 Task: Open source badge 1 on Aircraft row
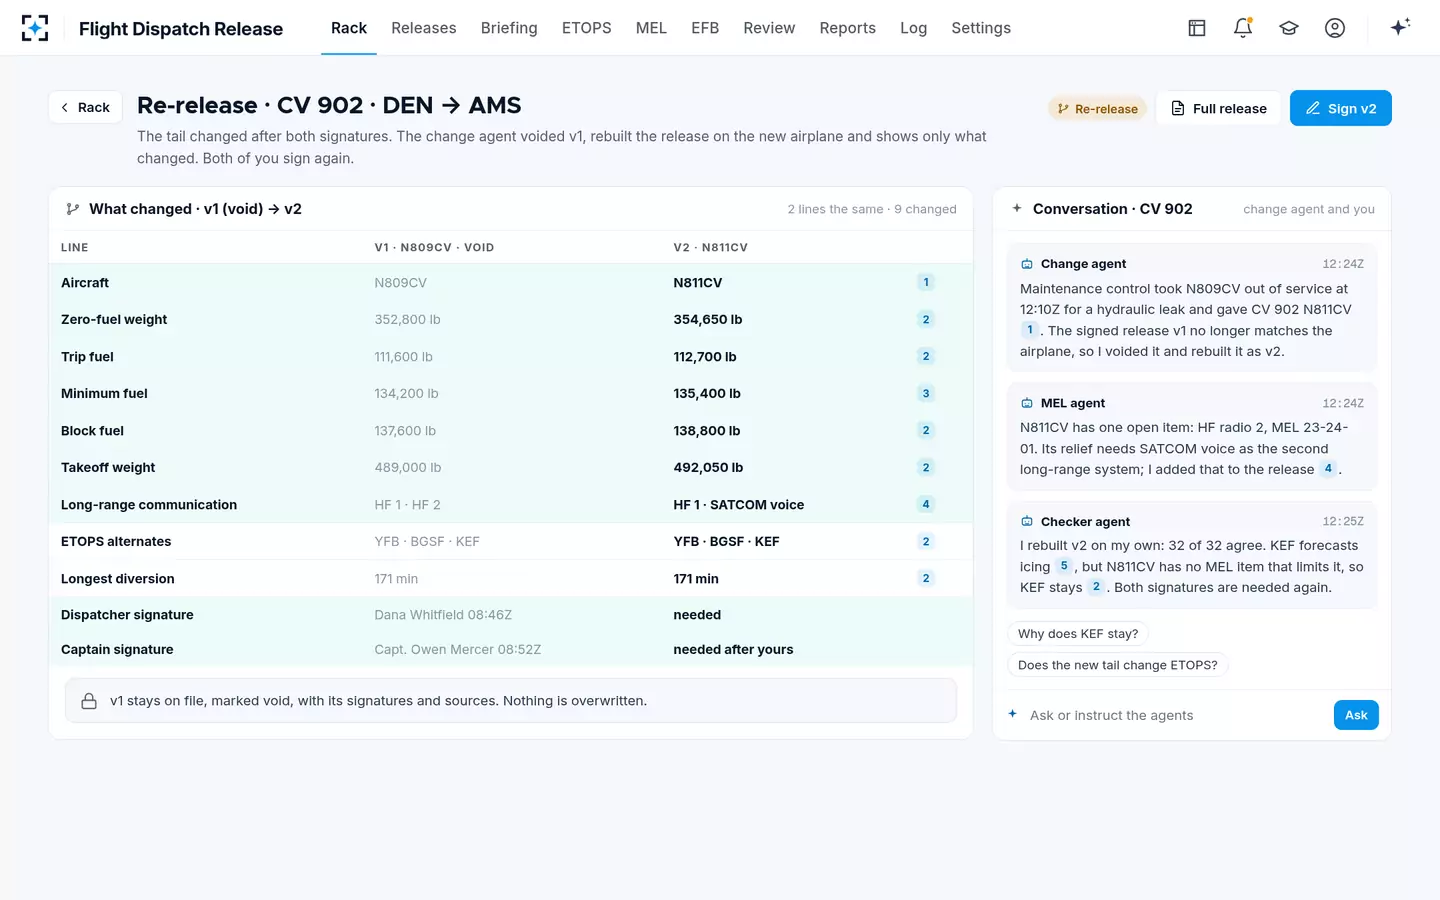tap(926, 283)
